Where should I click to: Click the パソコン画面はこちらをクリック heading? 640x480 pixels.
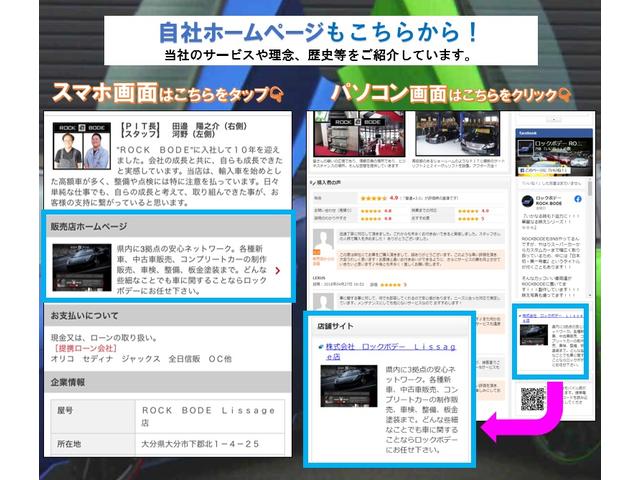(450, 93)
